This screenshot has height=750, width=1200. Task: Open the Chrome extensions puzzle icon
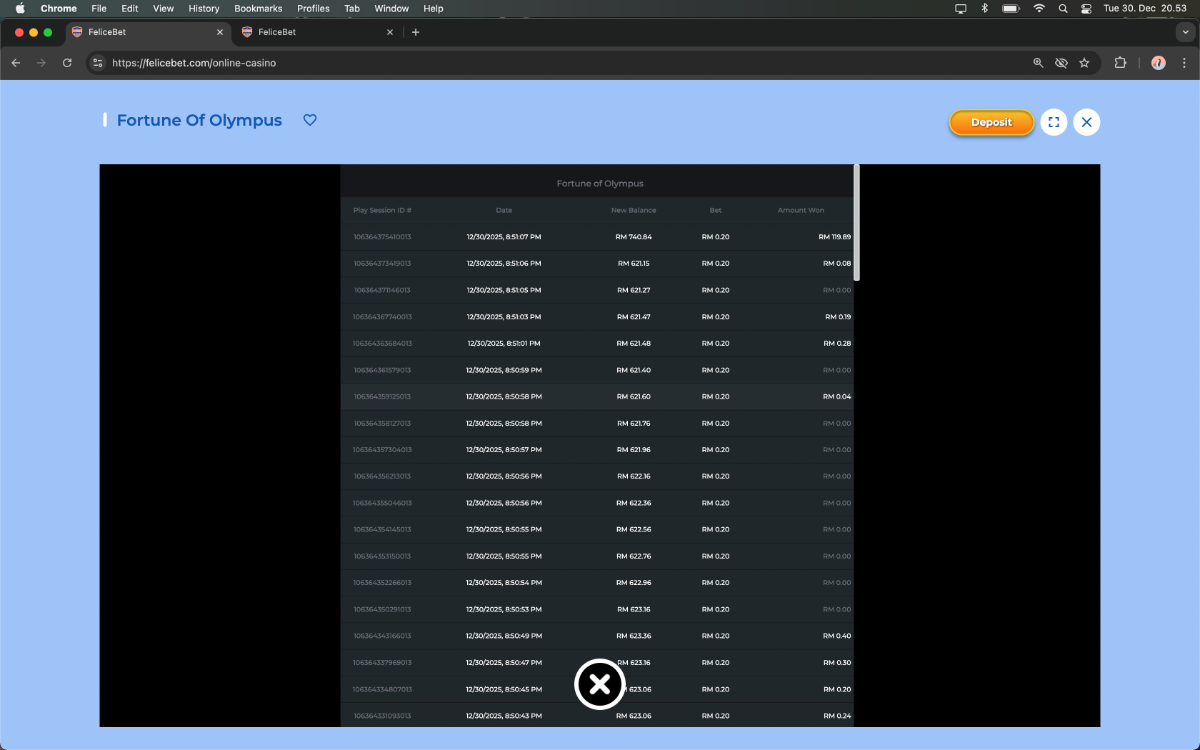click(1120, 63)
